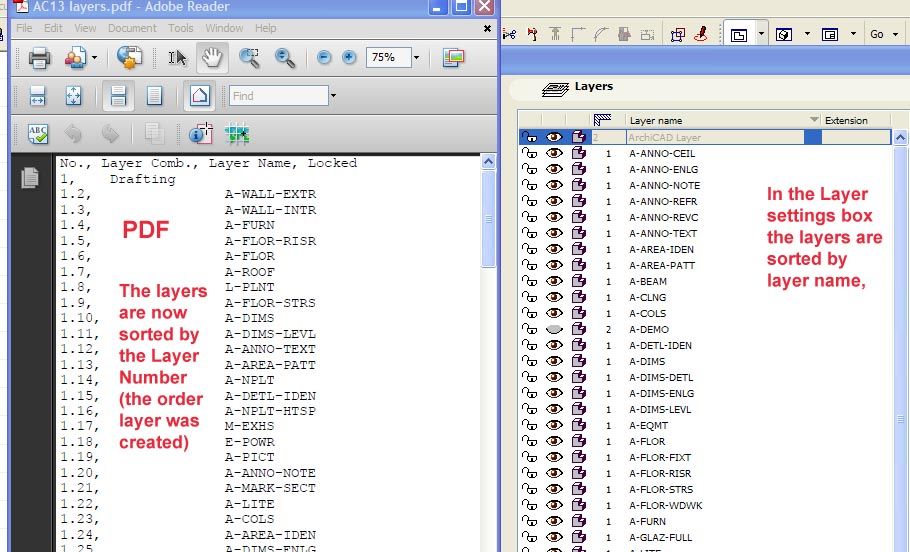The height and width of the screenshot is (552, 910).
Task: Toggle the lock of A-ANNO-NOTE layer
Action: coord(529,185)
